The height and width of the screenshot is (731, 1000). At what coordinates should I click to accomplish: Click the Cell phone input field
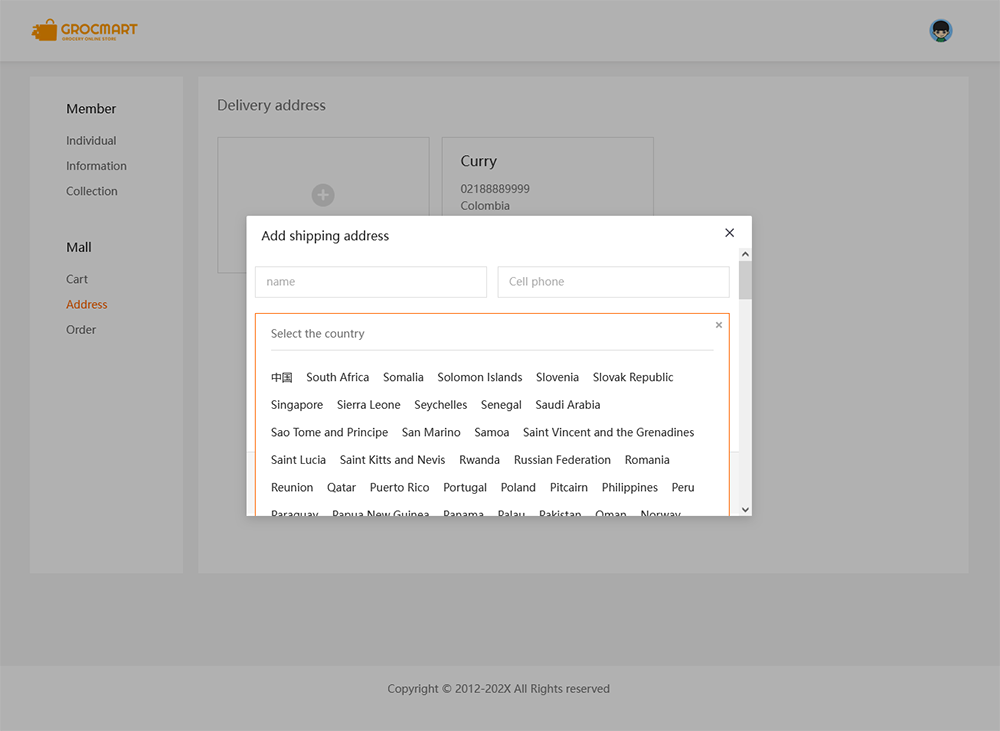click(x=613, y=282)
